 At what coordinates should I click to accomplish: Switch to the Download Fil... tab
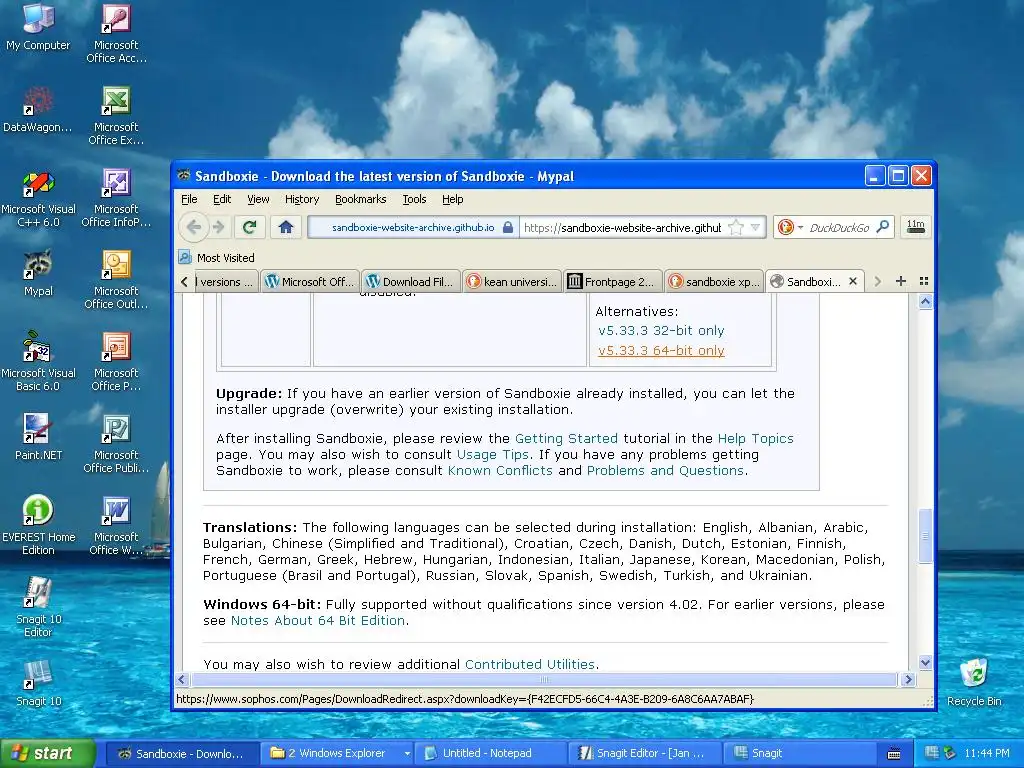411,281
